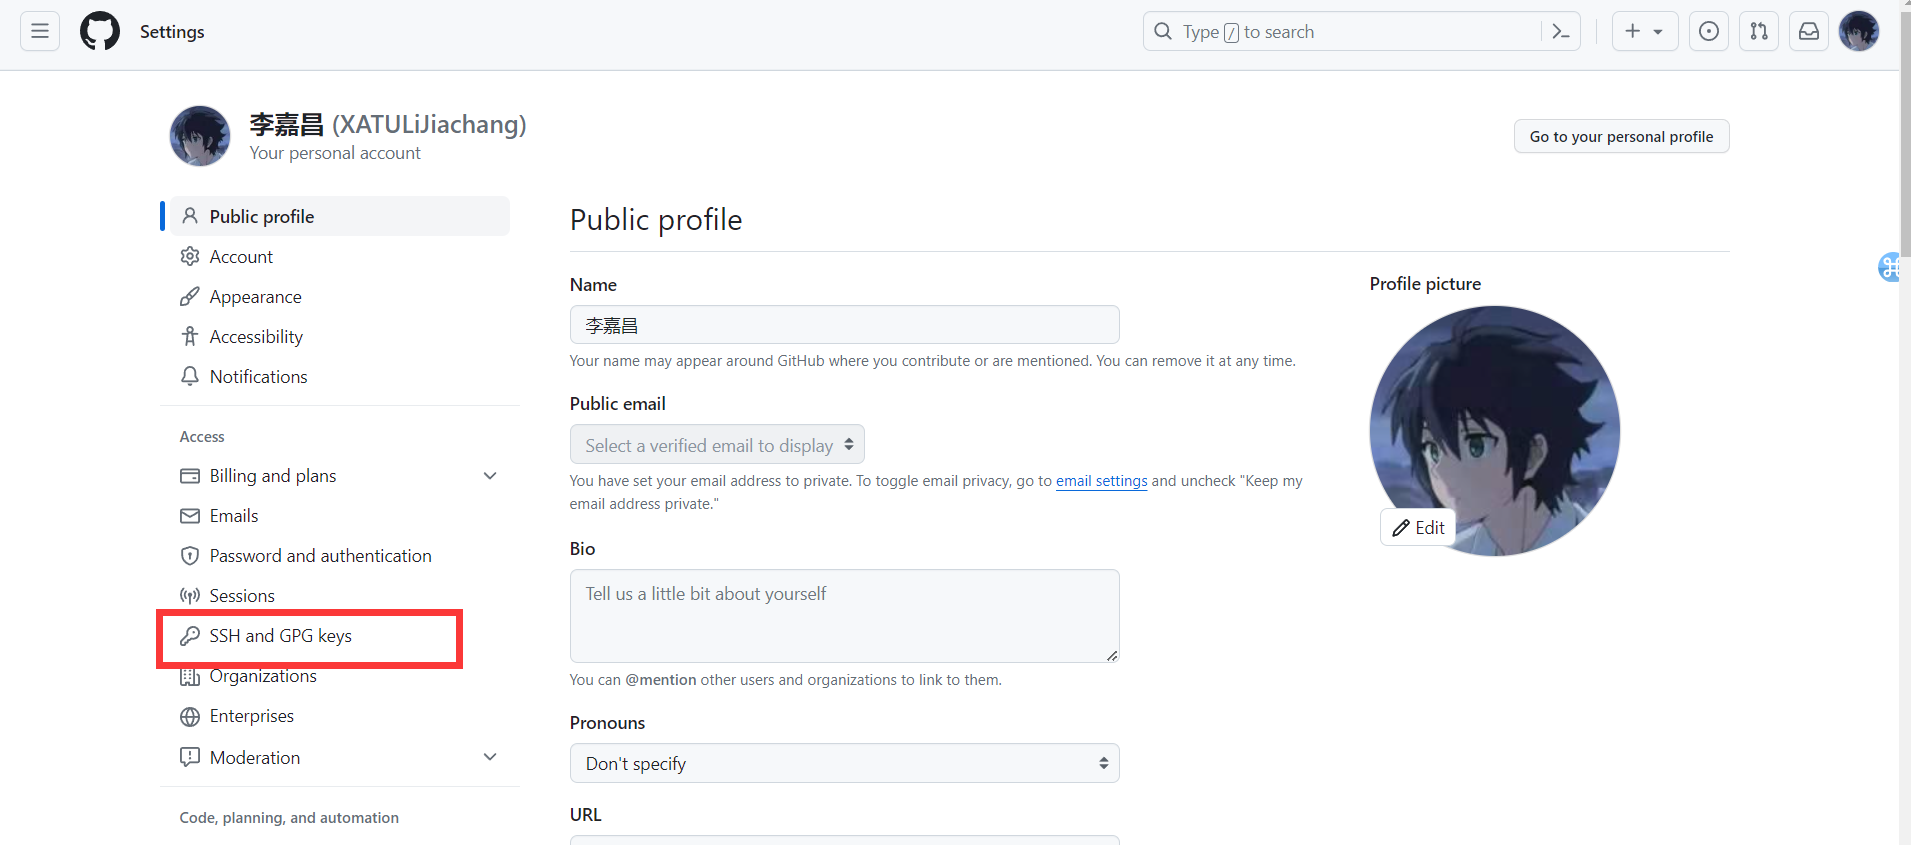Open the Pronouns Don't specify dropdown
1911x845 pixels.
point(844,763)
